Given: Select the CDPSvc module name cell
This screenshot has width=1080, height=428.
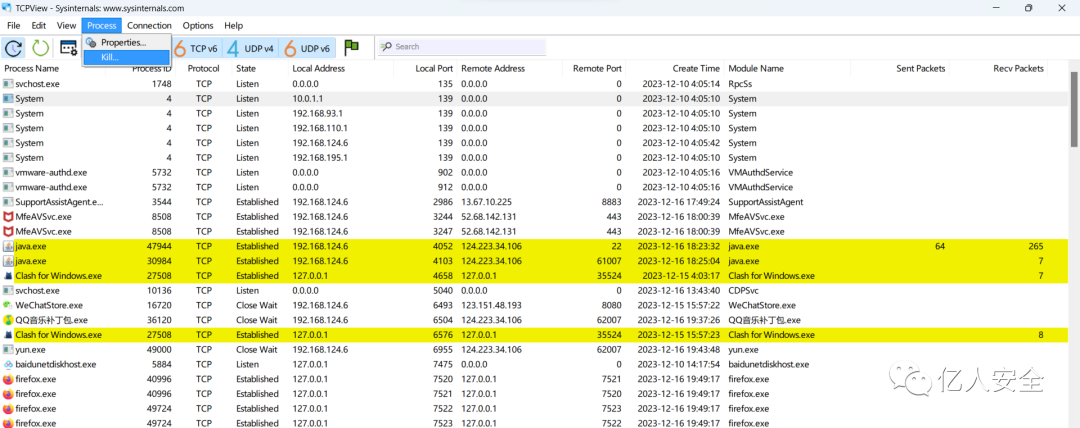Looking at the screenshot, I should click(x=744, y=291).
